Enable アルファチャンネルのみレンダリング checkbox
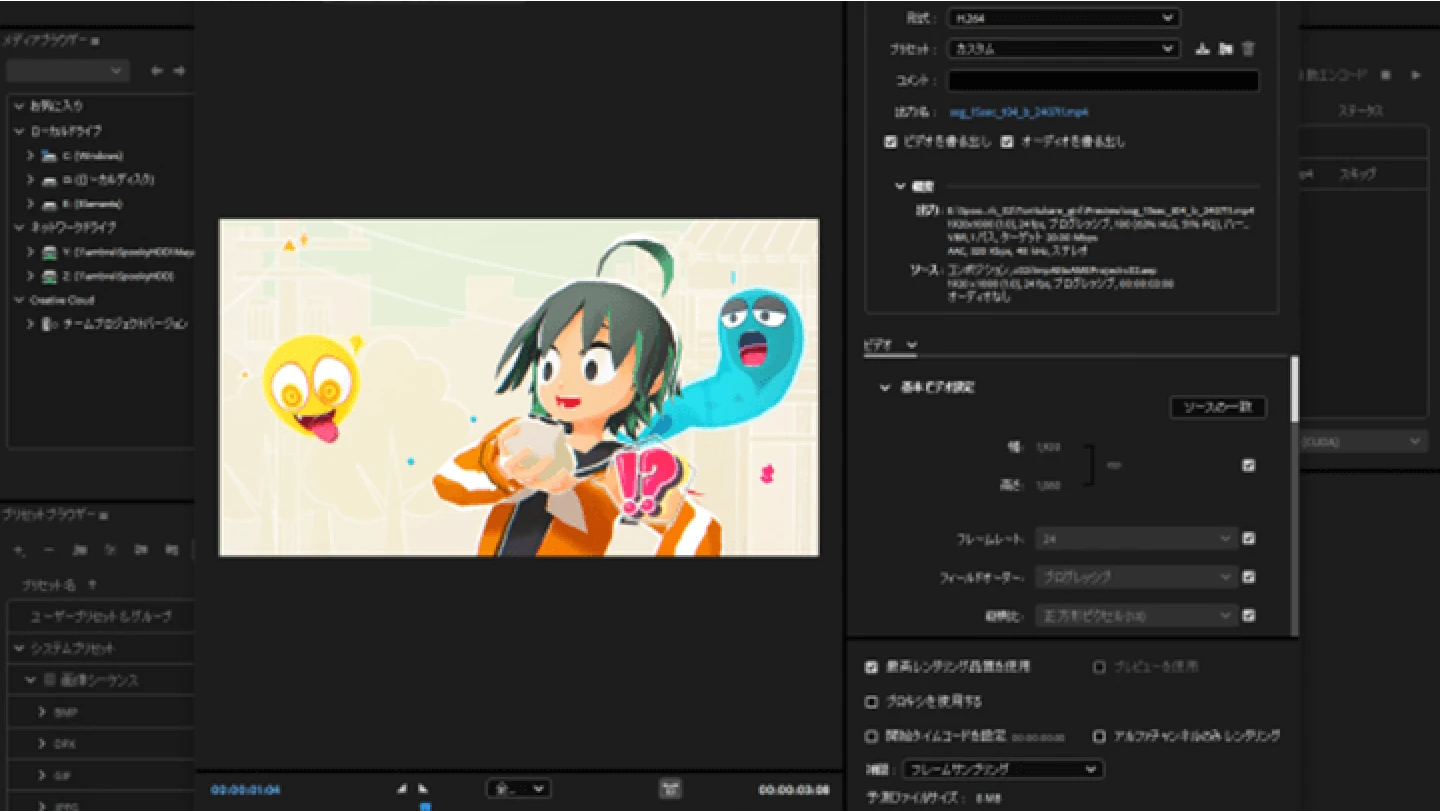 (1099, 736)
